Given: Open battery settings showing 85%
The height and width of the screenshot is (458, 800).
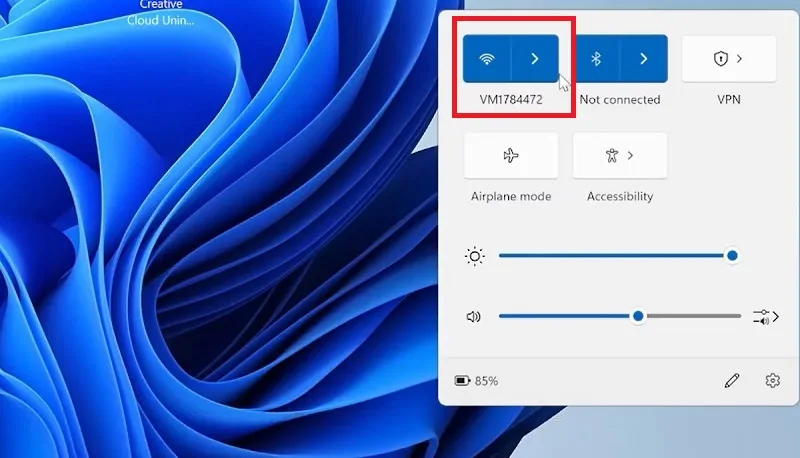Looking at the screenshot, I should pos(476,381).
